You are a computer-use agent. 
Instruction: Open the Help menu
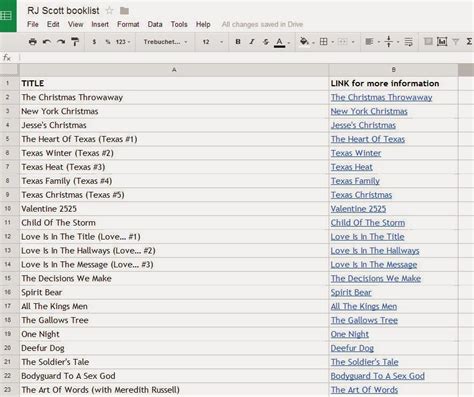pos(203,24)
